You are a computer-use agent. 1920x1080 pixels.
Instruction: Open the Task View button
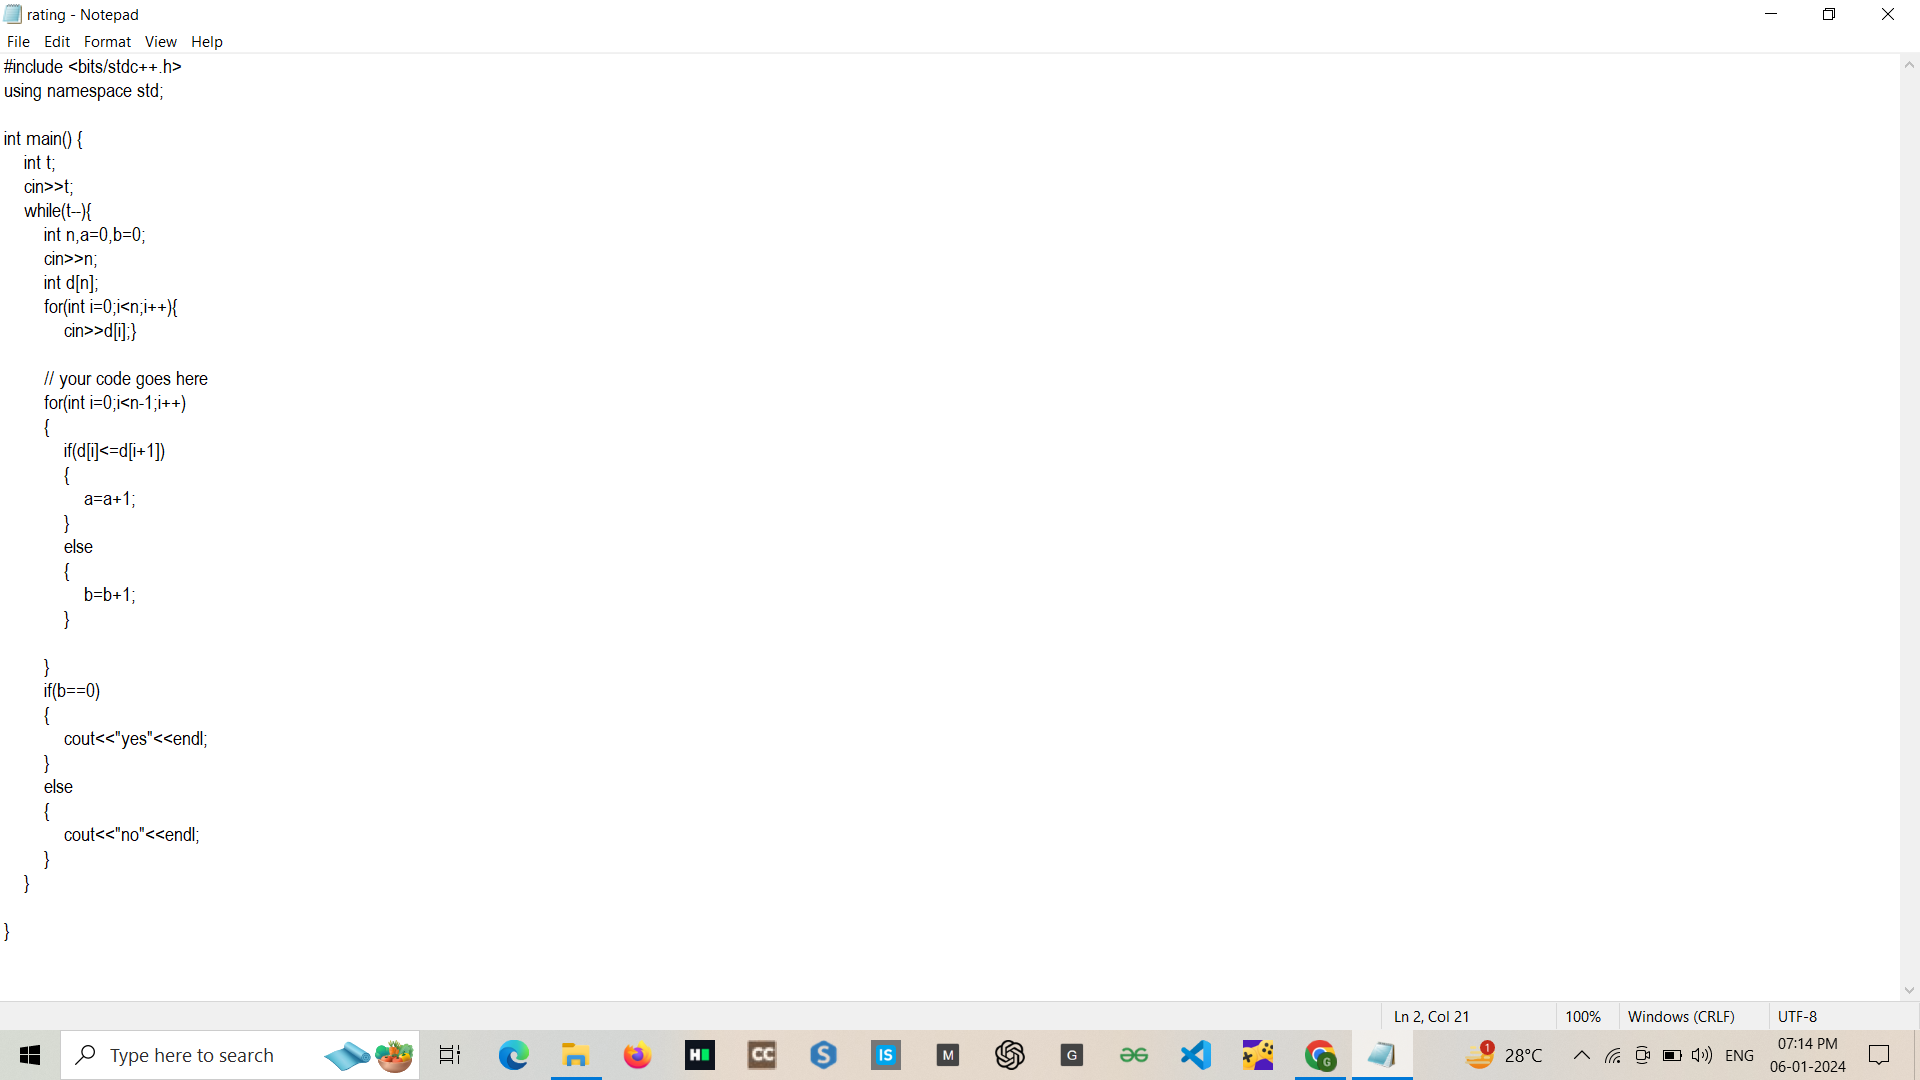tap(450, 1055)
